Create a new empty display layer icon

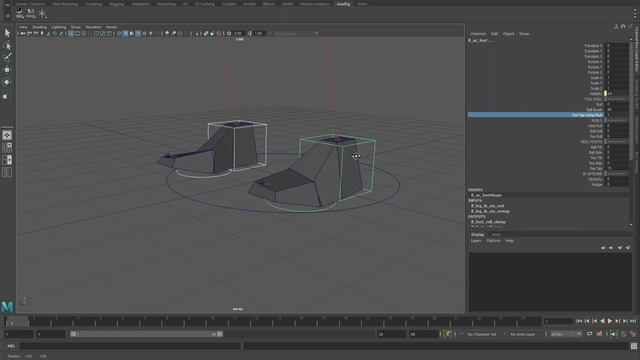[x=620, y=247]
